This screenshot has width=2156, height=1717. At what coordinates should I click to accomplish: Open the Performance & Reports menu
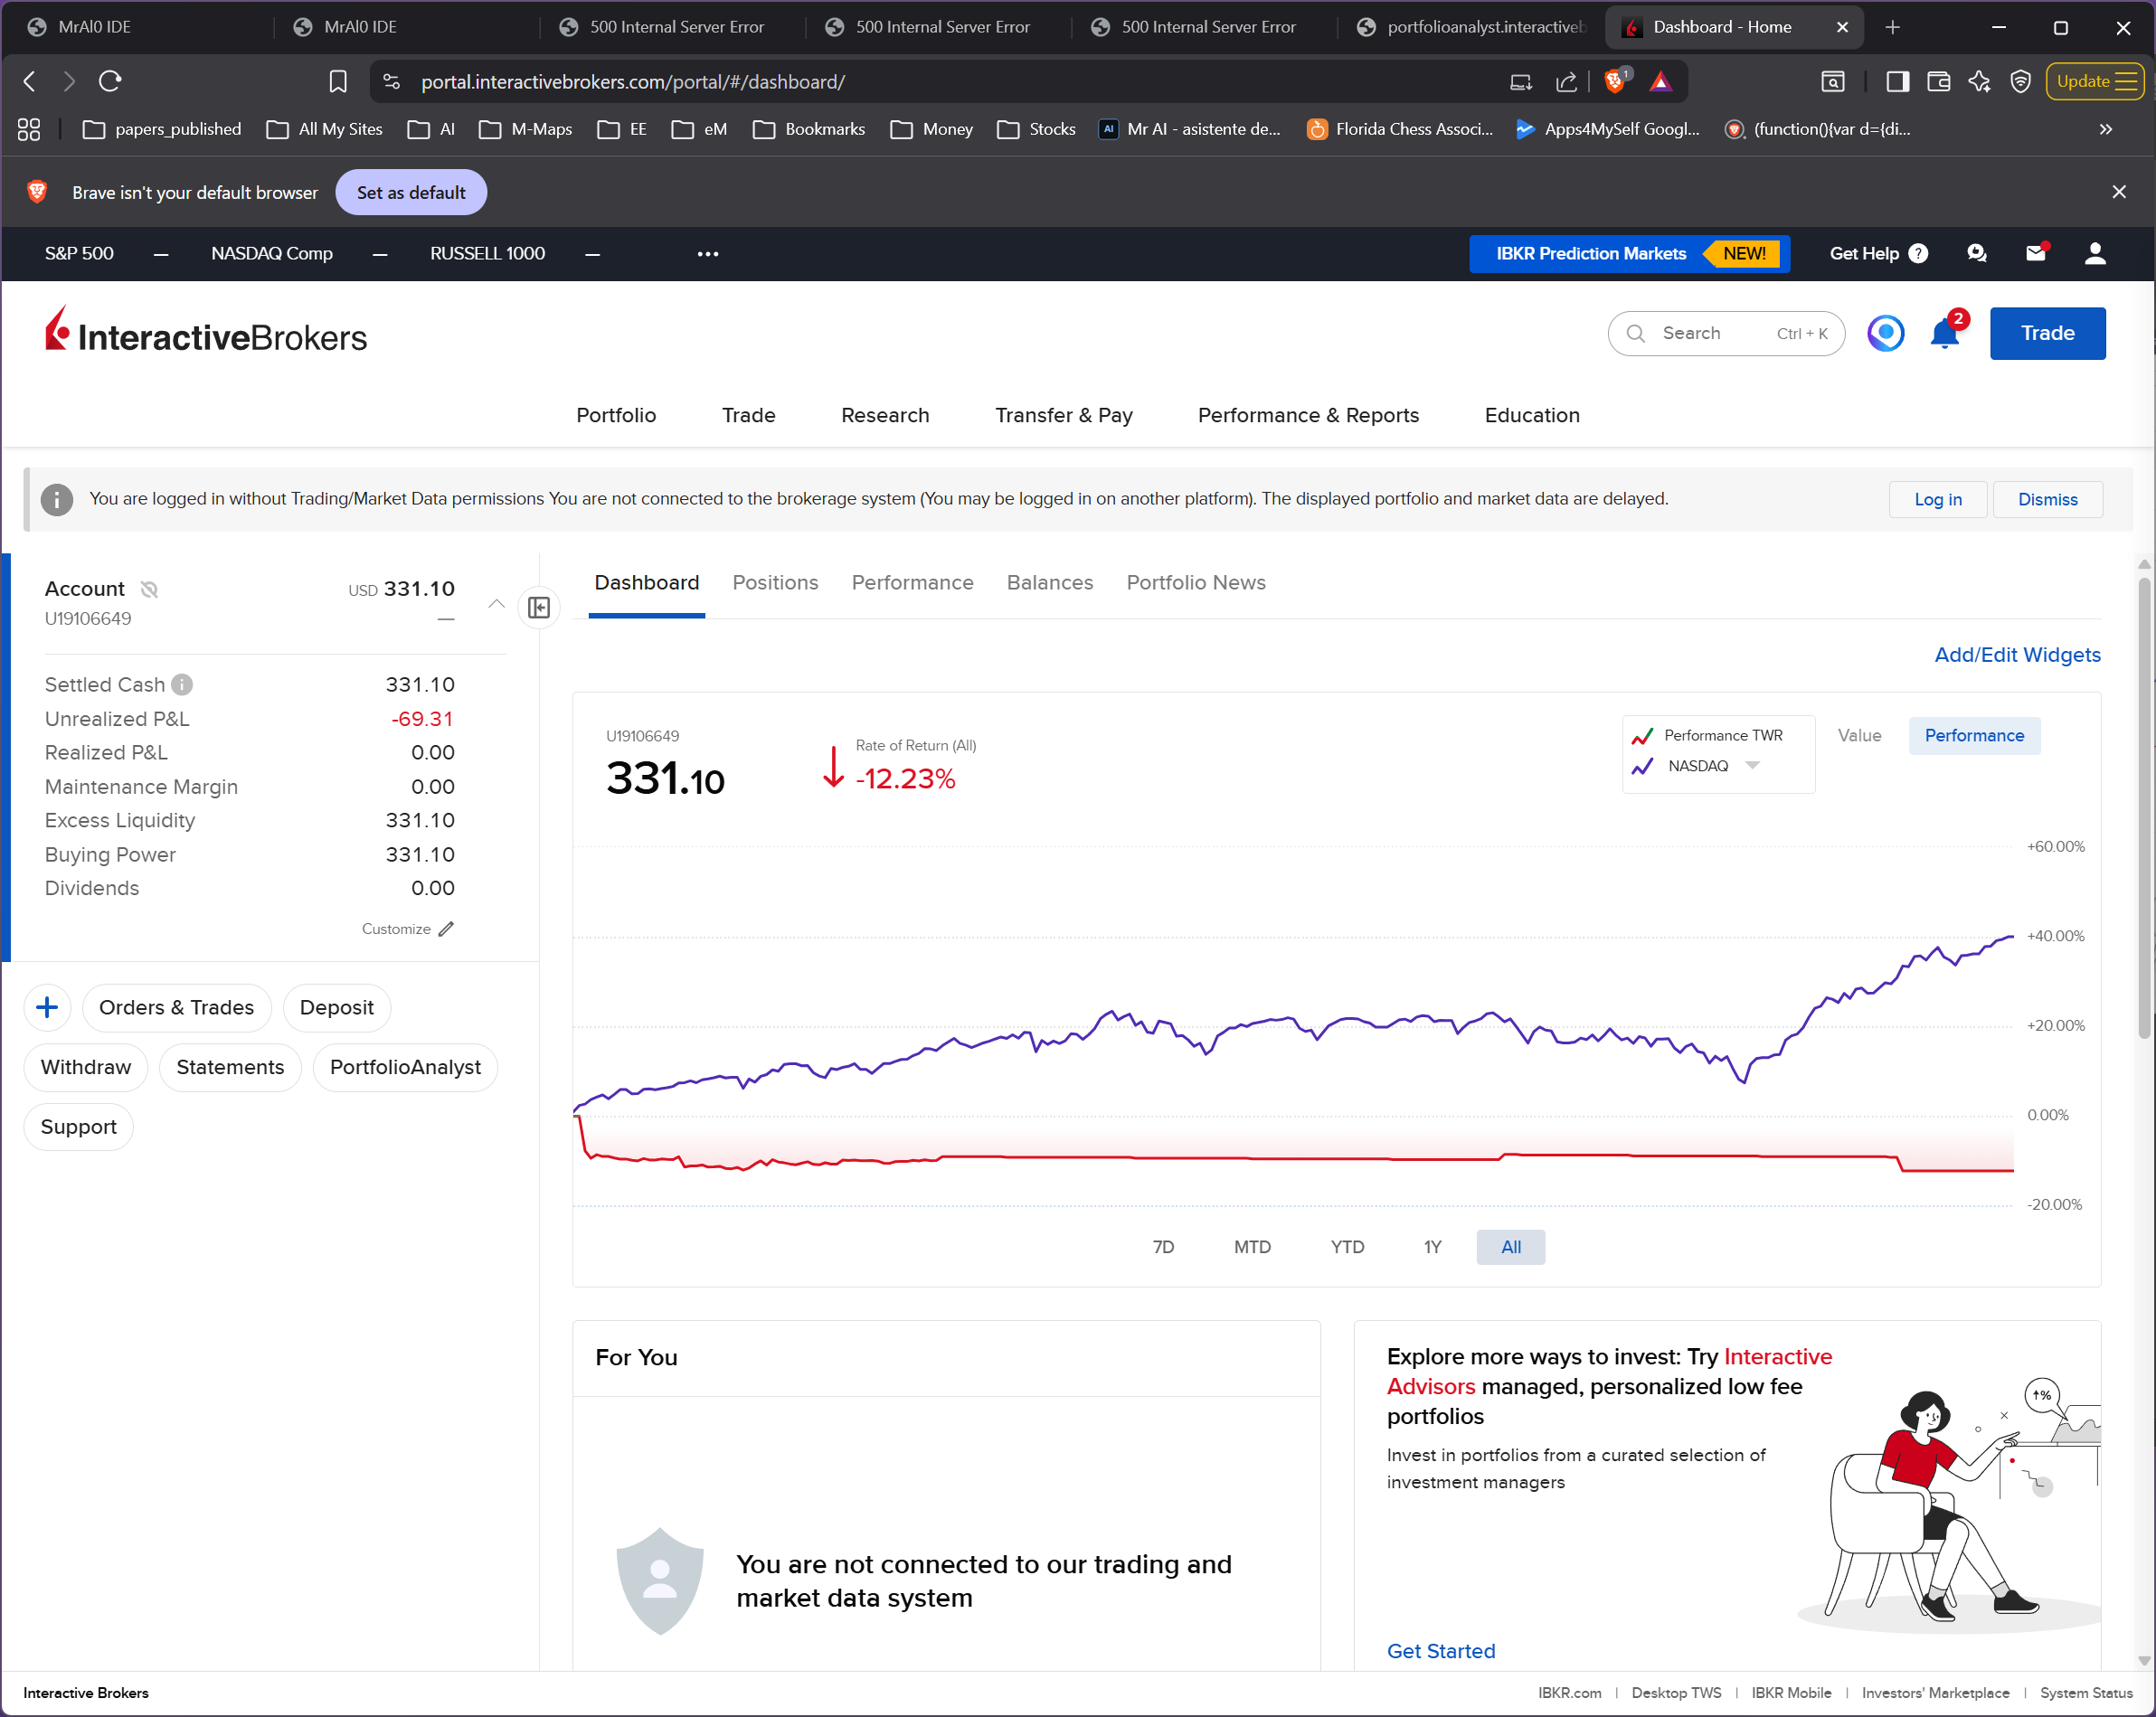tap(1308, 415)
